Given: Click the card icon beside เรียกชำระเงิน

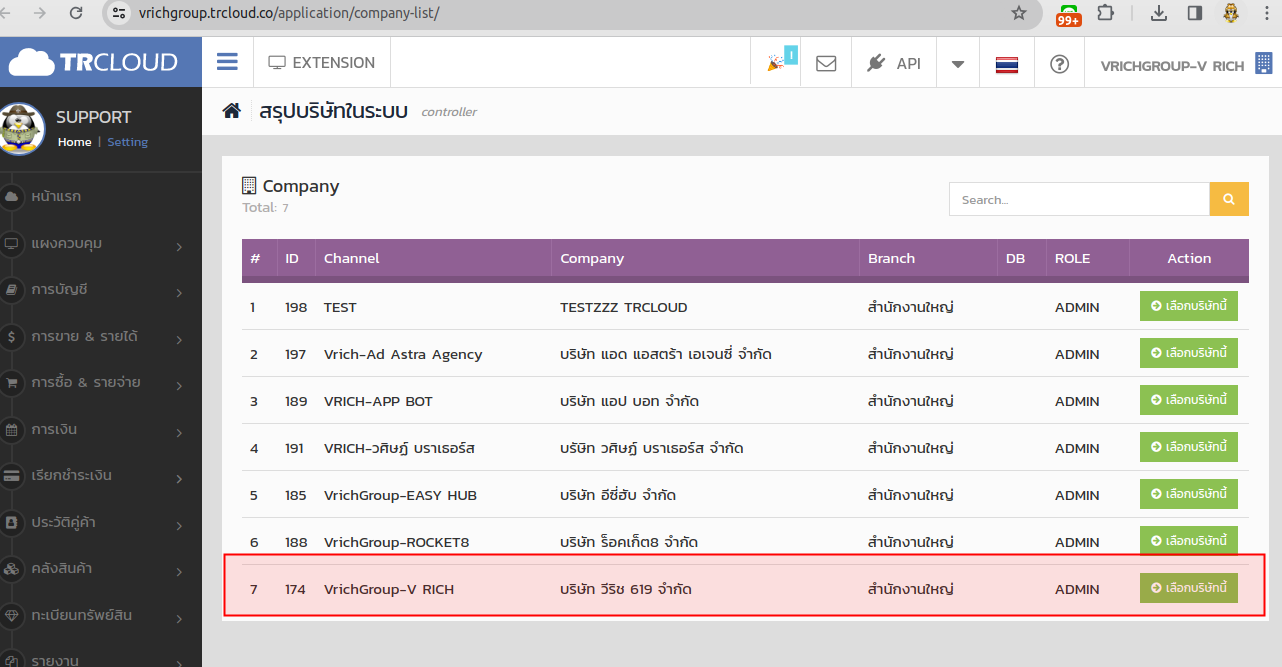Looking at the screenshot, I should 12,476.
